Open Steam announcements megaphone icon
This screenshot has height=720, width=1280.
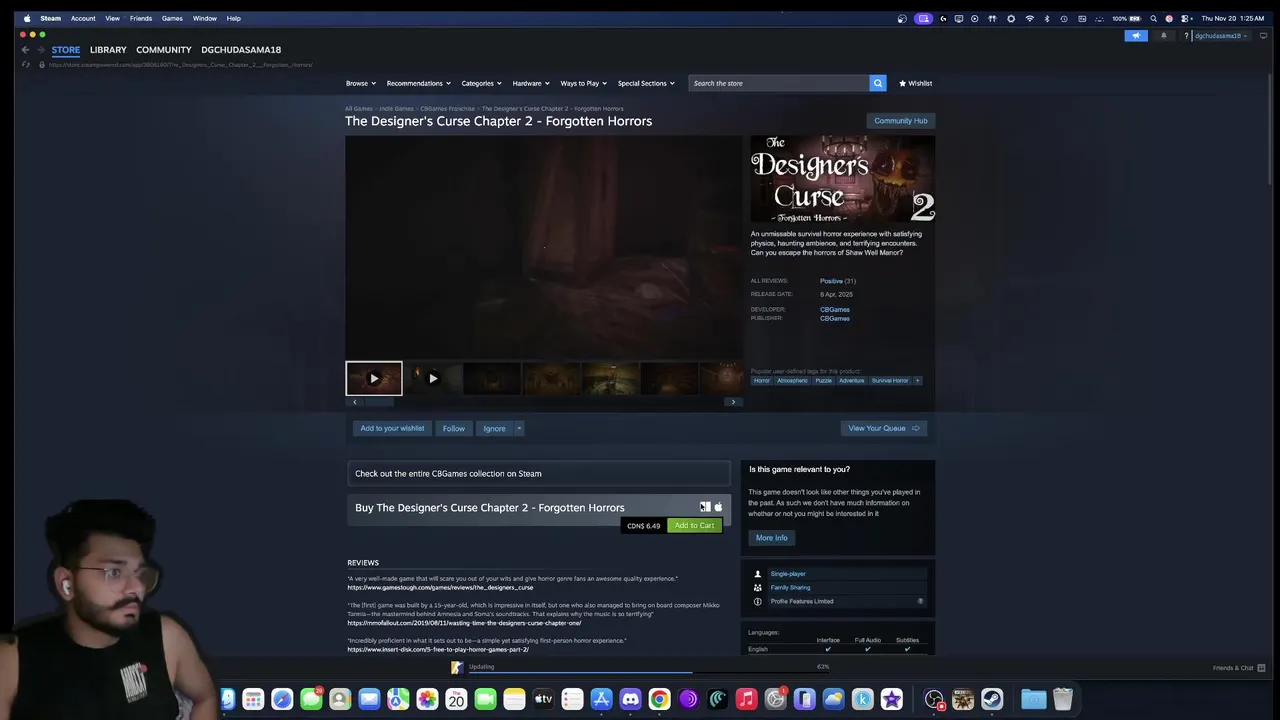tap(1135, 36)
